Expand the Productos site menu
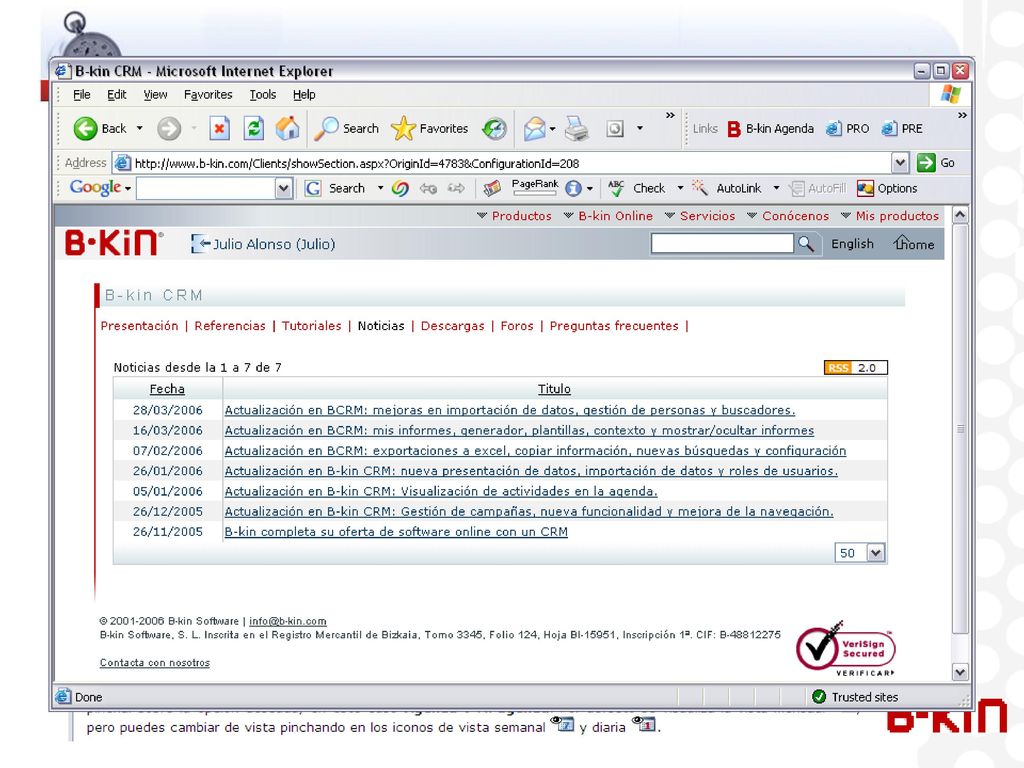Image resolution: width=1024 pixels, height=768 pixels. tap(515, 216)
